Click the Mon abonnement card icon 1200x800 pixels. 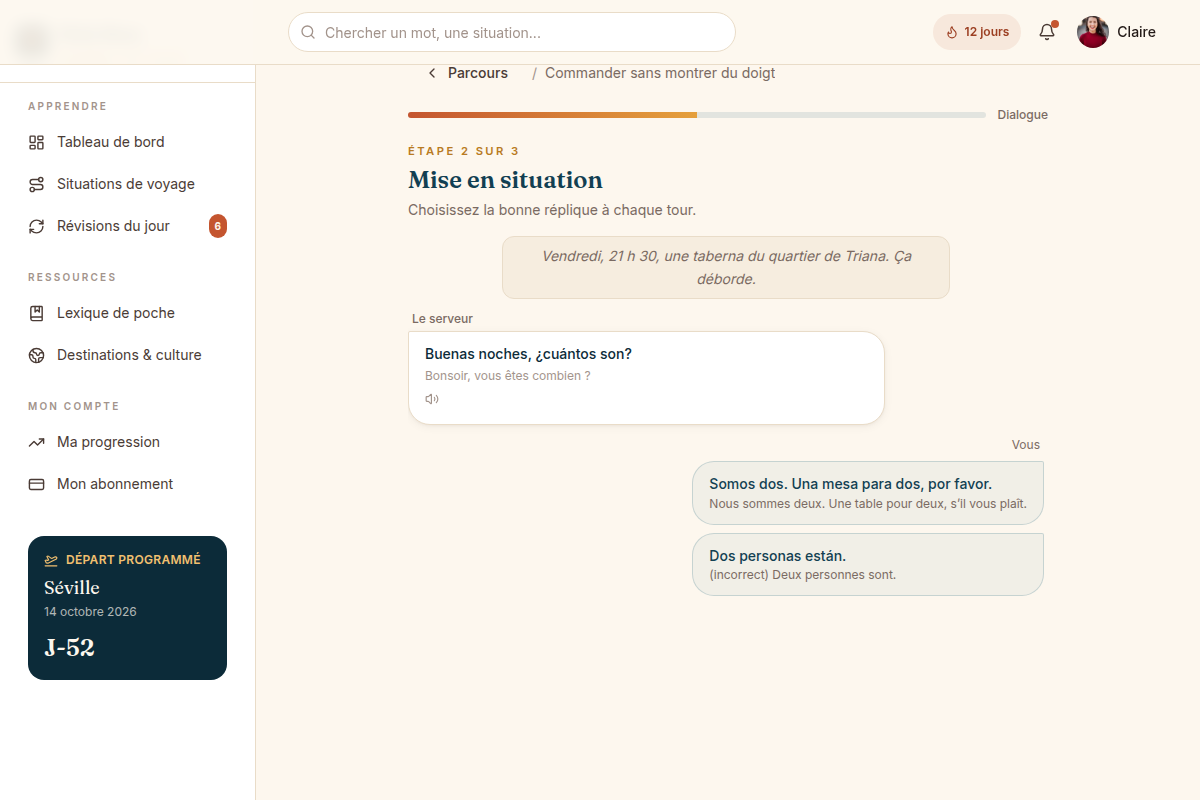click(x=36, y=484)
